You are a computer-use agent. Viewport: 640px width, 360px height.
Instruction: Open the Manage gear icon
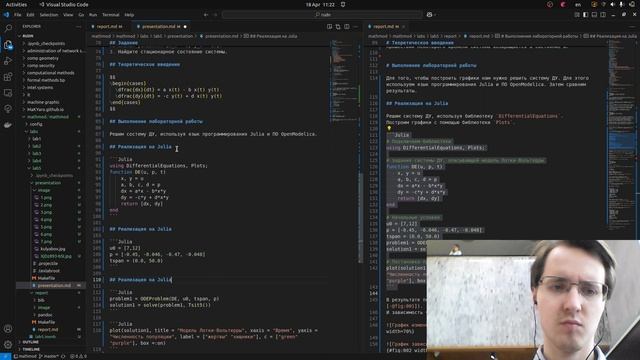pyautogui.click(x=8, y=344)
